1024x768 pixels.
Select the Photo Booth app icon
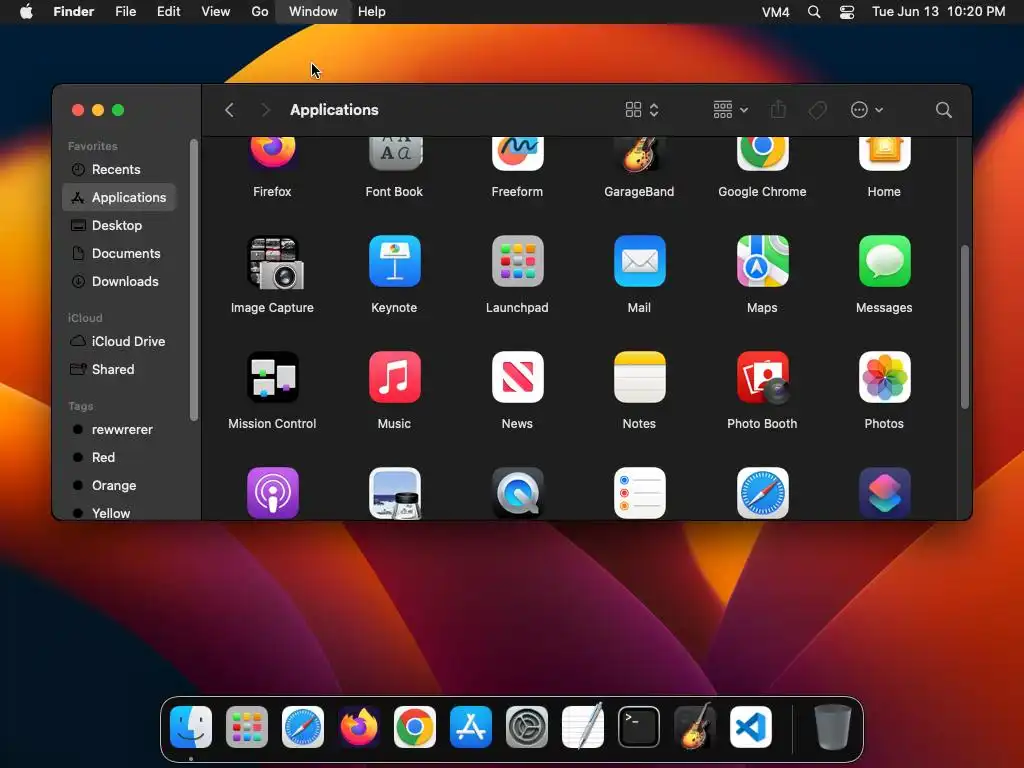click(762, 378)
